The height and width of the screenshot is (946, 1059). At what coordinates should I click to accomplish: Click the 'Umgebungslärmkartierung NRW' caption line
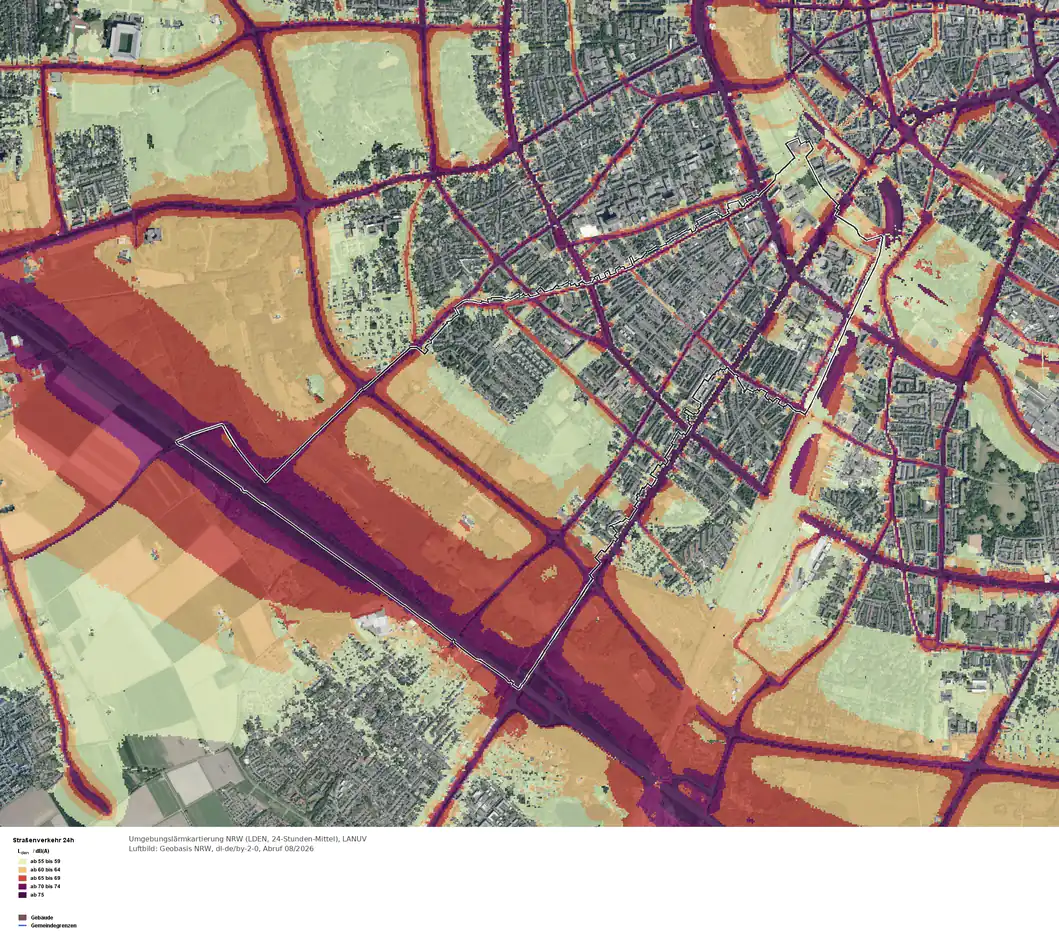tap(248, 839)
